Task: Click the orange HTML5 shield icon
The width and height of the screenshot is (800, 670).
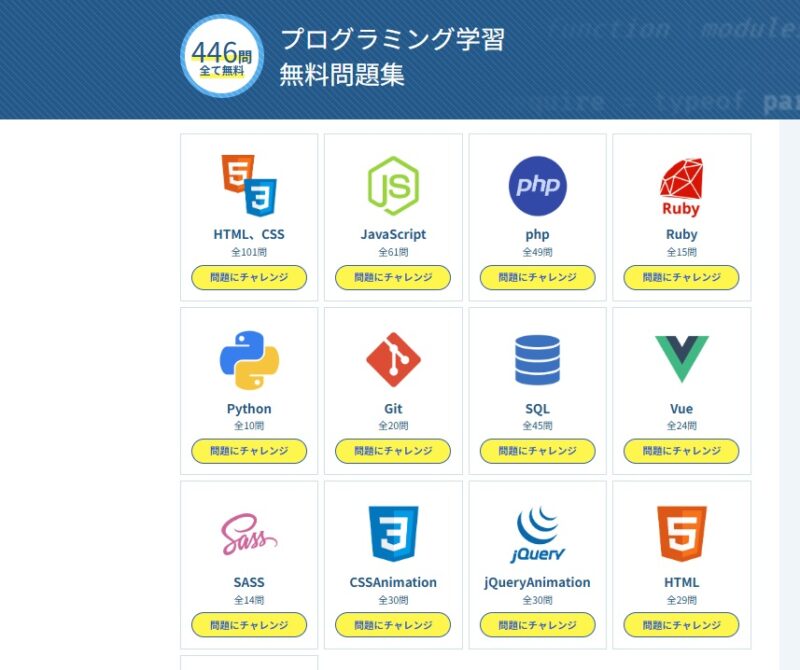Action: 681,534
